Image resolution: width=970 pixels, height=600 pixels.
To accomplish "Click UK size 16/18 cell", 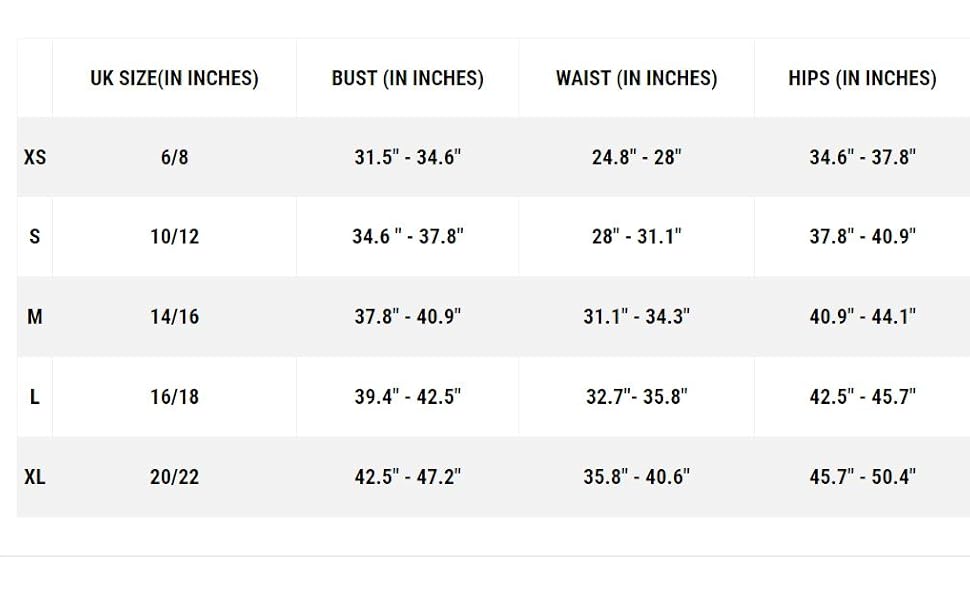I will point(174,397).
